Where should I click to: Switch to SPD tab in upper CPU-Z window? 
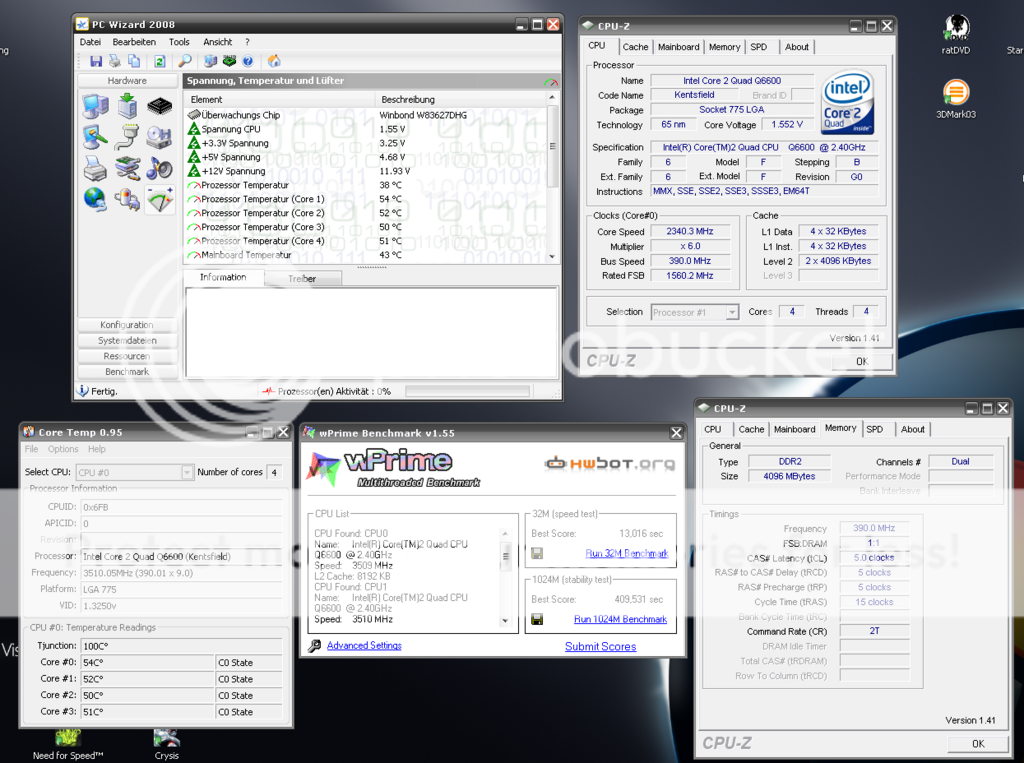tap(758, 47)
